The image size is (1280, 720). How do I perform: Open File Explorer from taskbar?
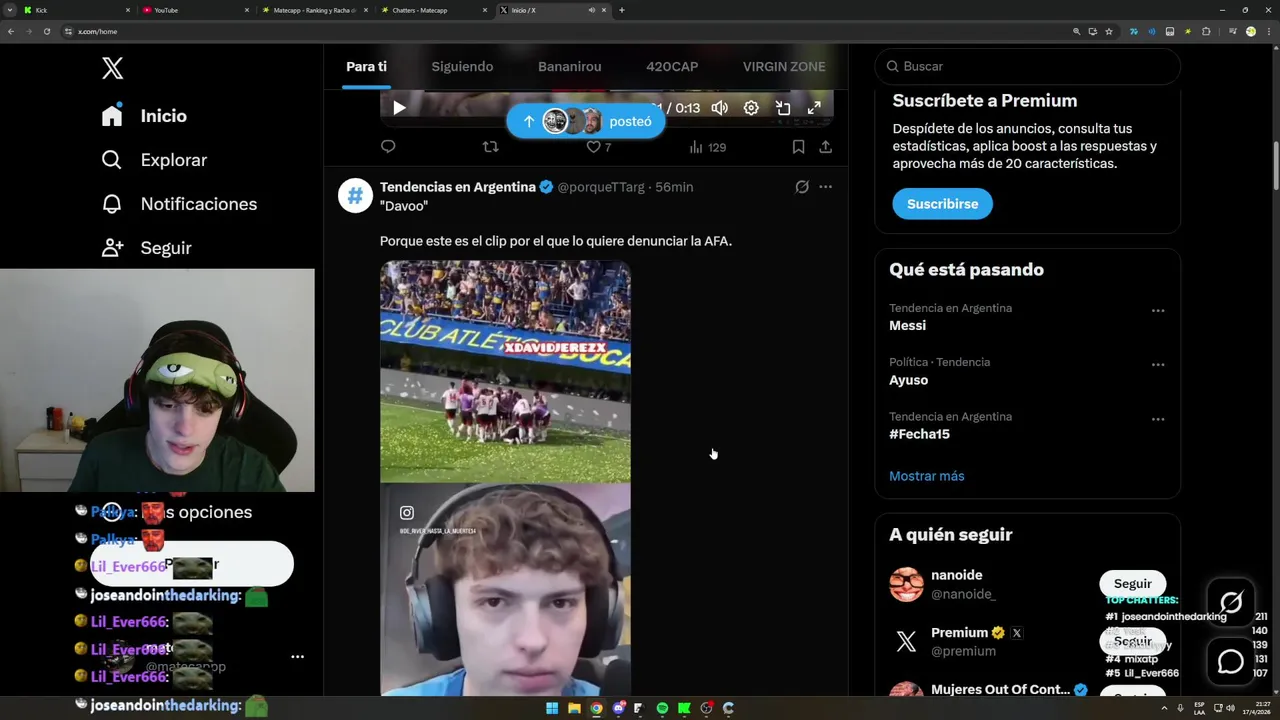coord(574,708)
